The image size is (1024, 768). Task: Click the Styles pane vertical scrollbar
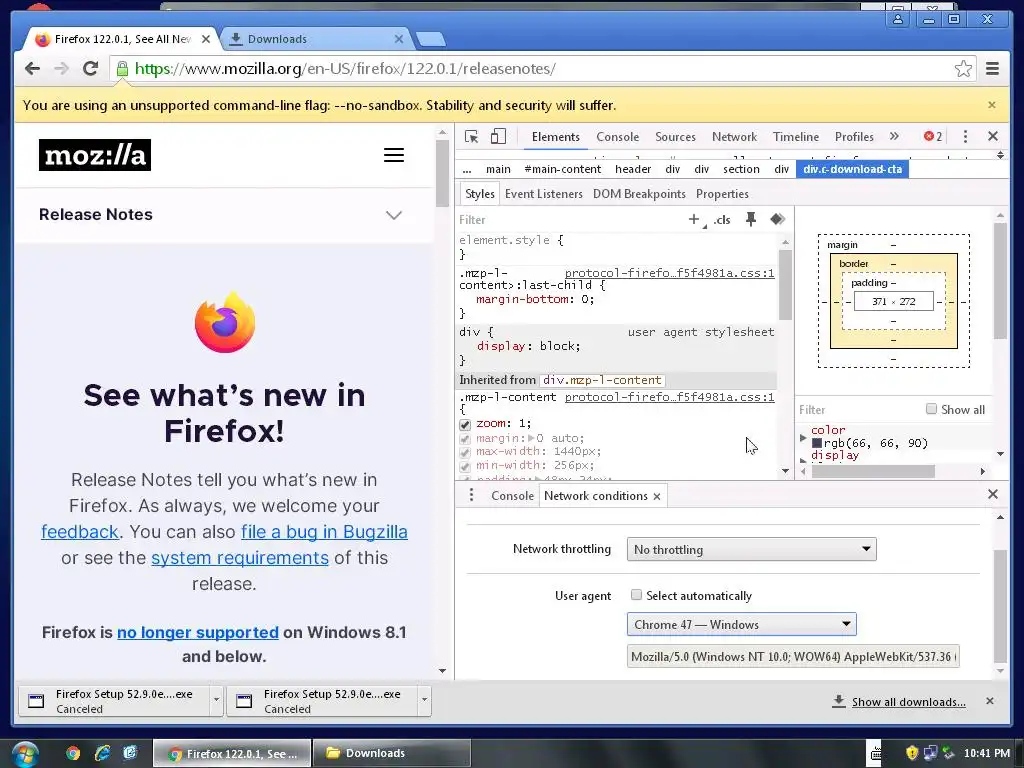[785, 285]
